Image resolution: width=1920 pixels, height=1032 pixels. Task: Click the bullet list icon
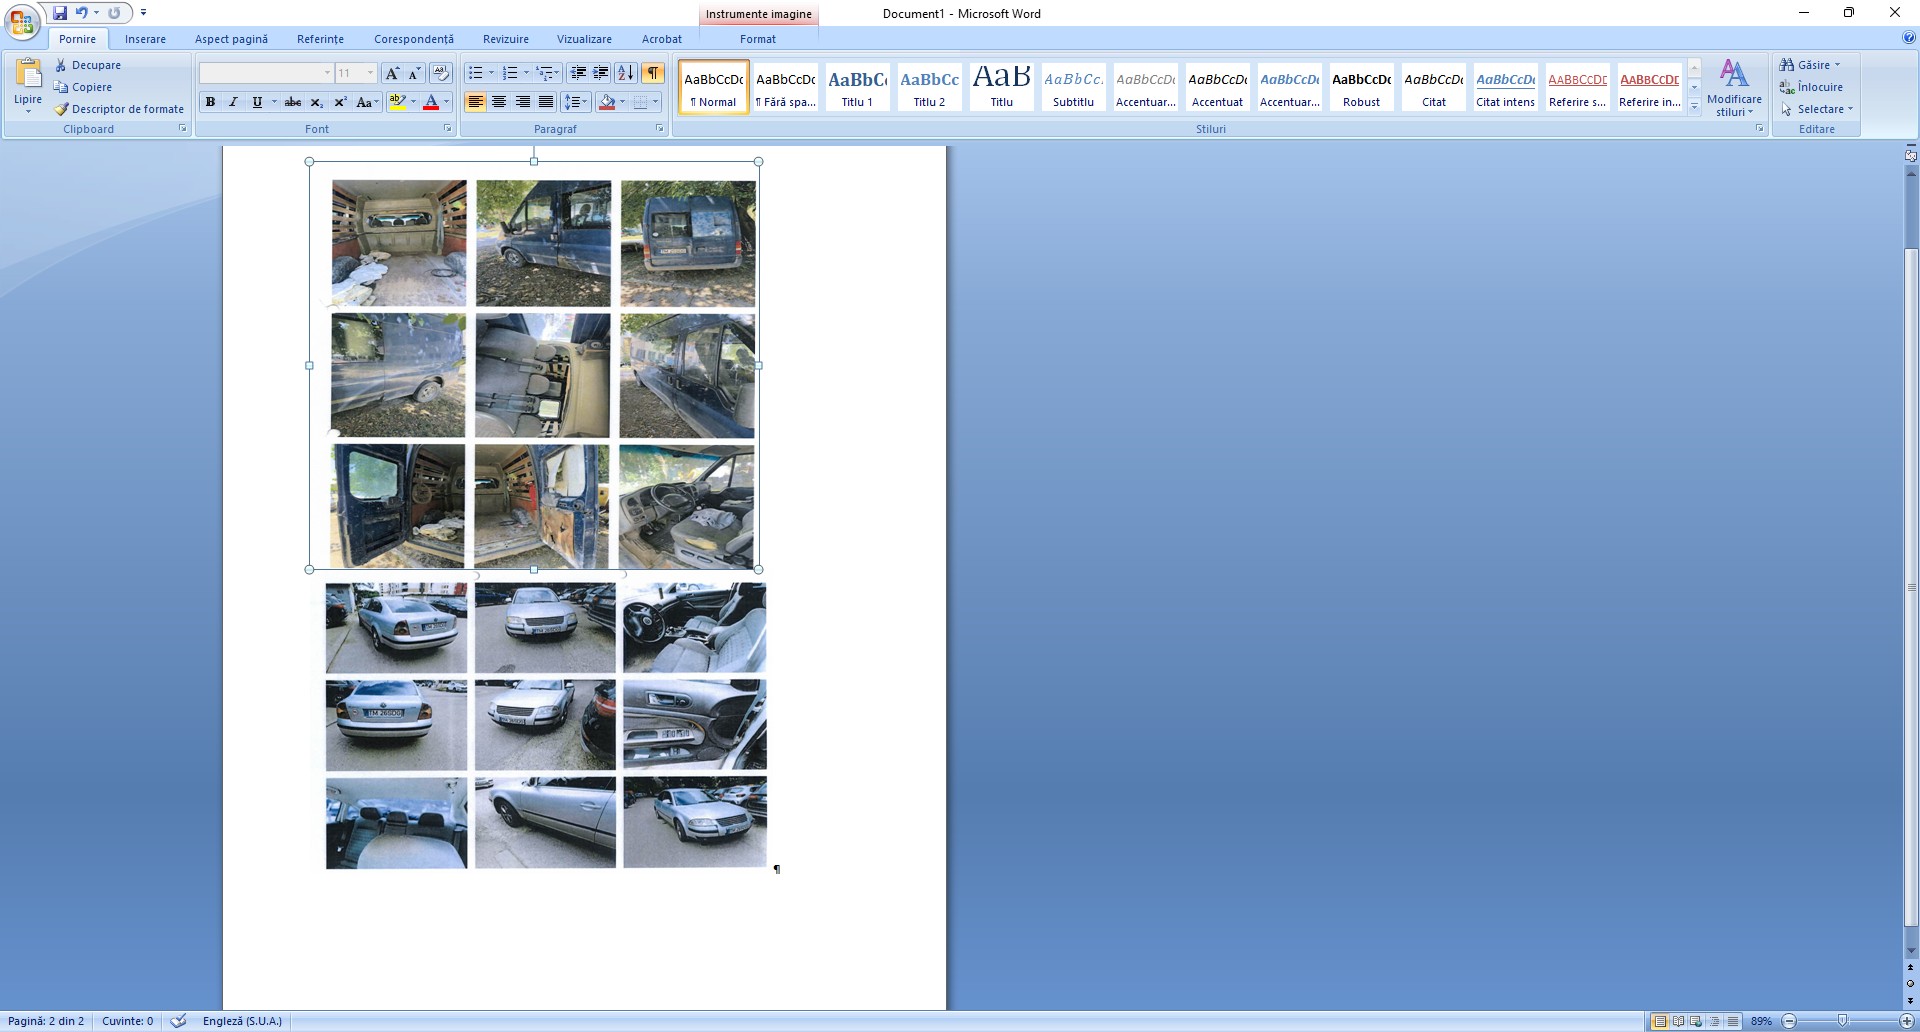pos(476,73)
